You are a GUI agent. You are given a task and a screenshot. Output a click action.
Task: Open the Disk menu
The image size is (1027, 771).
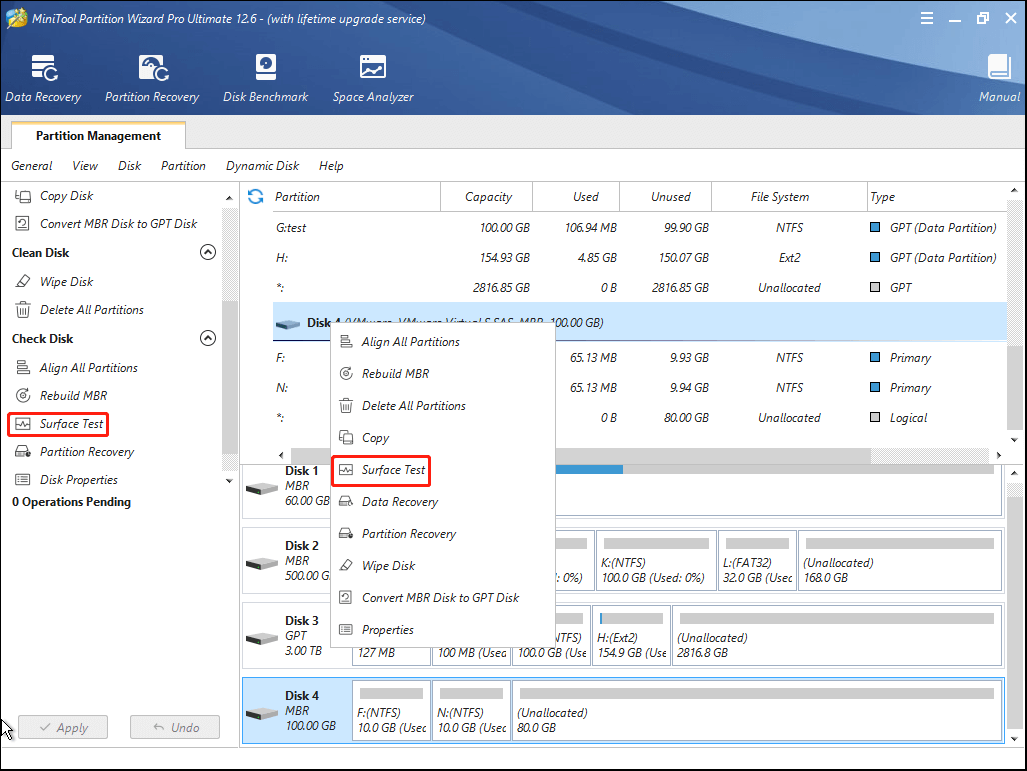click(130, 166)
